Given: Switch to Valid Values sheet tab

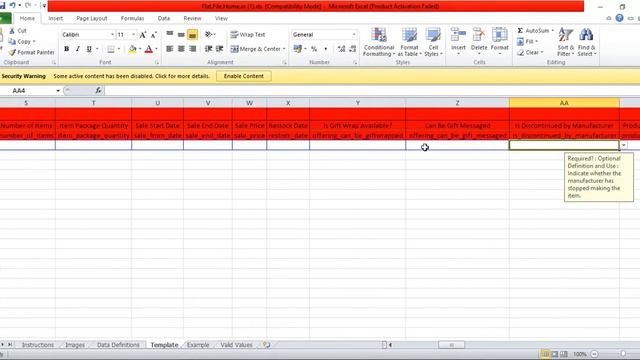Looking at the screenshot, I should click(x=236, y=345).
